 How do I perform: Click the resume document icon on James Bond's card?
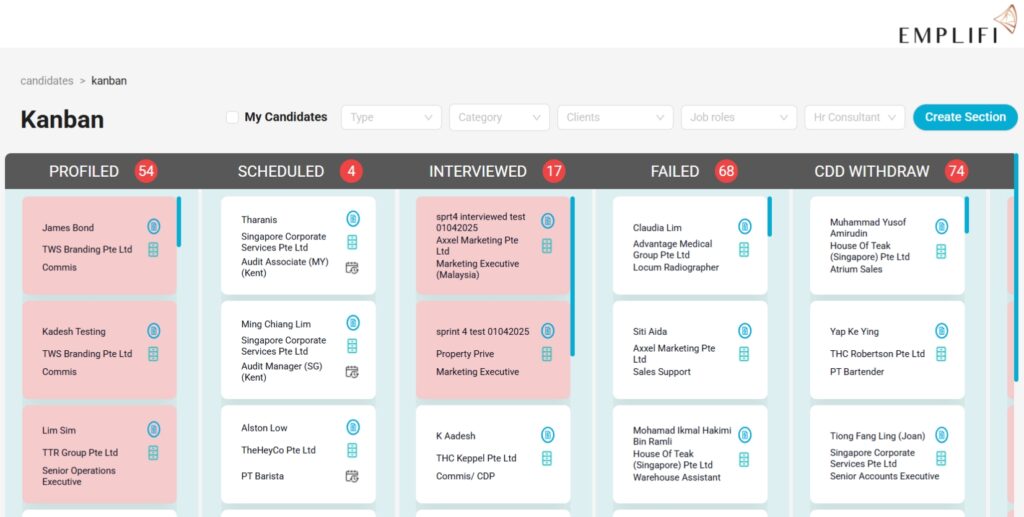click(x=153, y=227)
